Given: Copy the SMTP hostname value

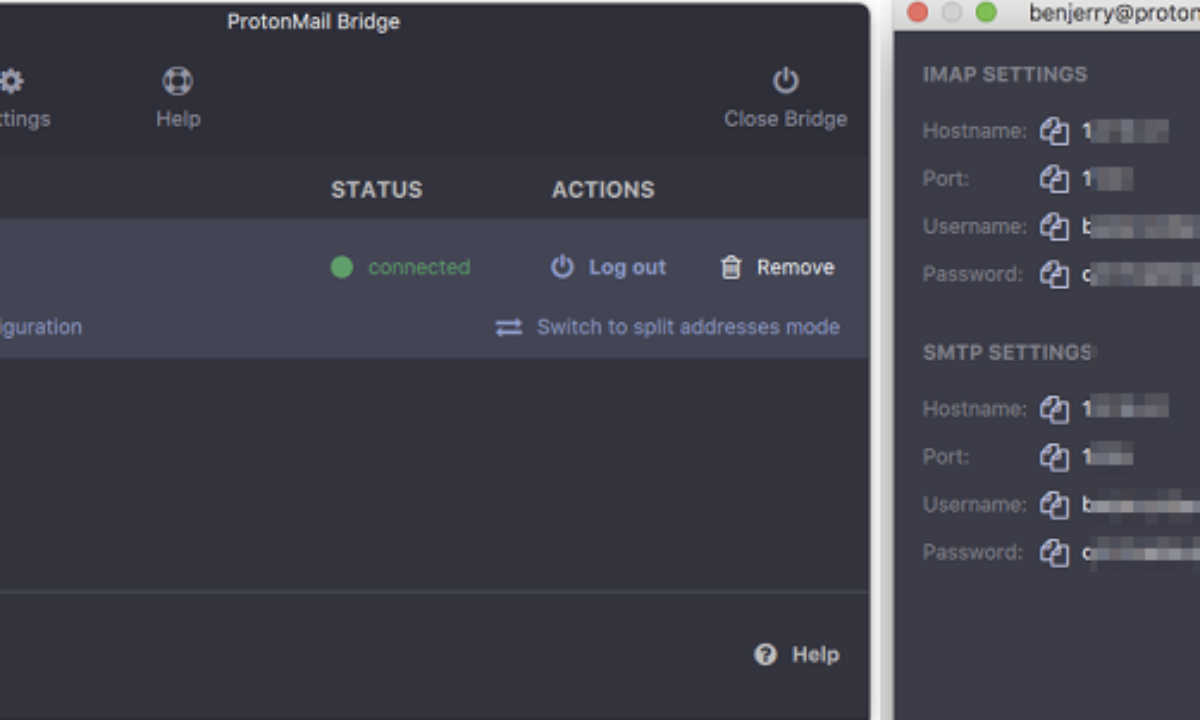Looking at the screenshot, I should click(1054, 409).
